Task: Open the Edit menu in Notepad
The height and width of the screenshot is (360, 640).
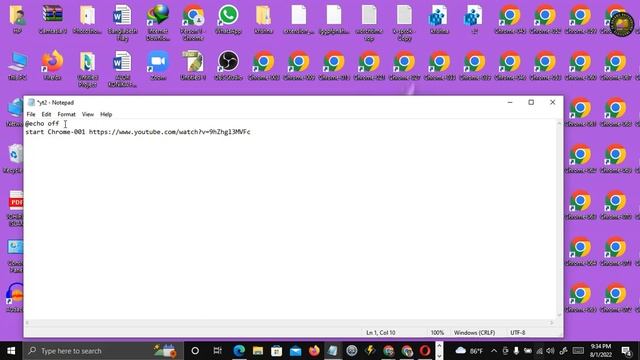Action: pyautogui.click(x=46, y=114)
